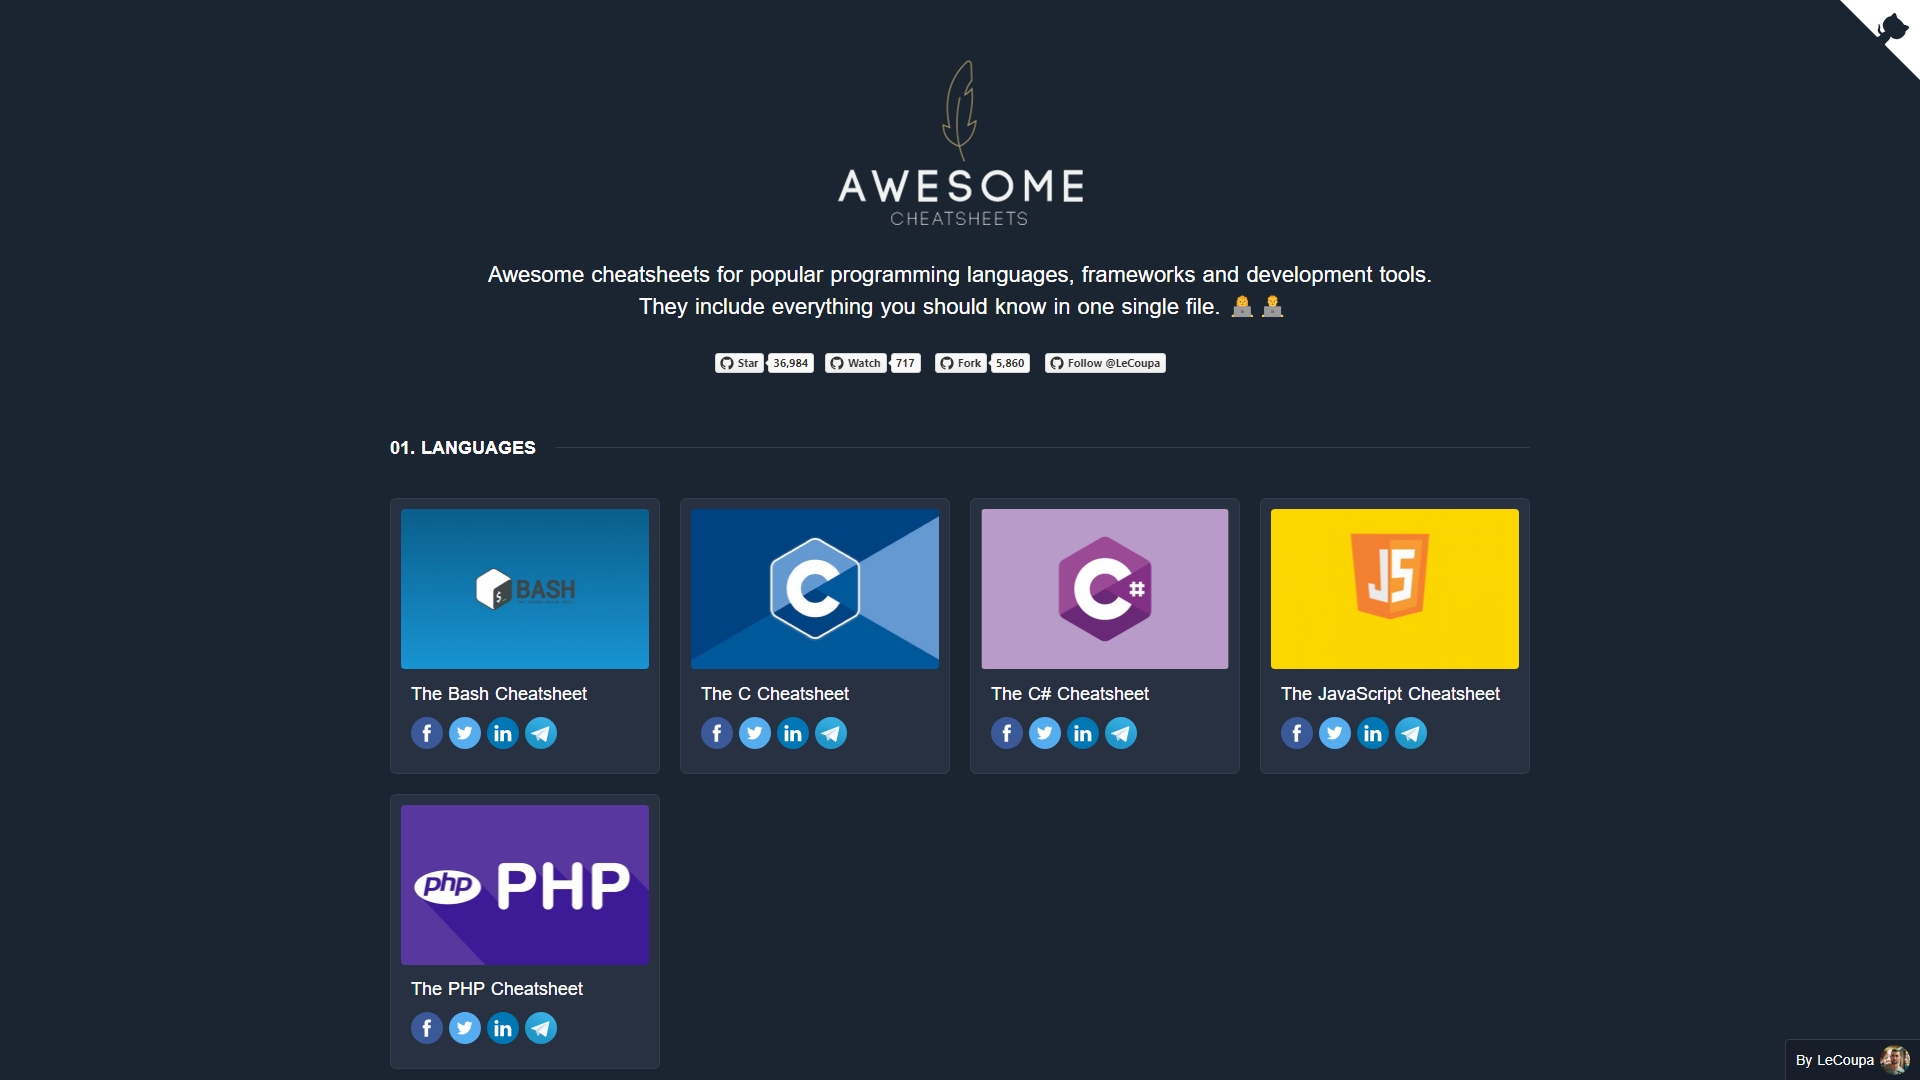Share Bash Cheatsheet on Facebook
The width and height of the screenshot is (1920, 1080).
[x=427, y=733]
